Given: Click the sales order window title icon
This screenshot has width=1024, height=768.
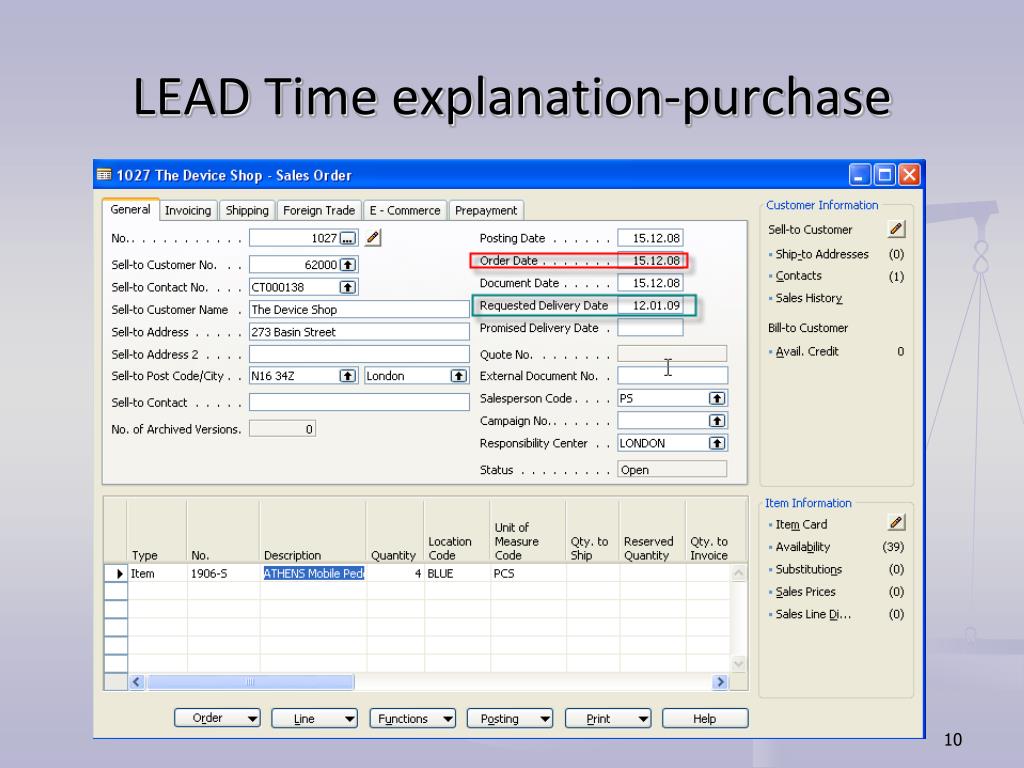Looking at the screenshot, I should [x=104, y=174].
